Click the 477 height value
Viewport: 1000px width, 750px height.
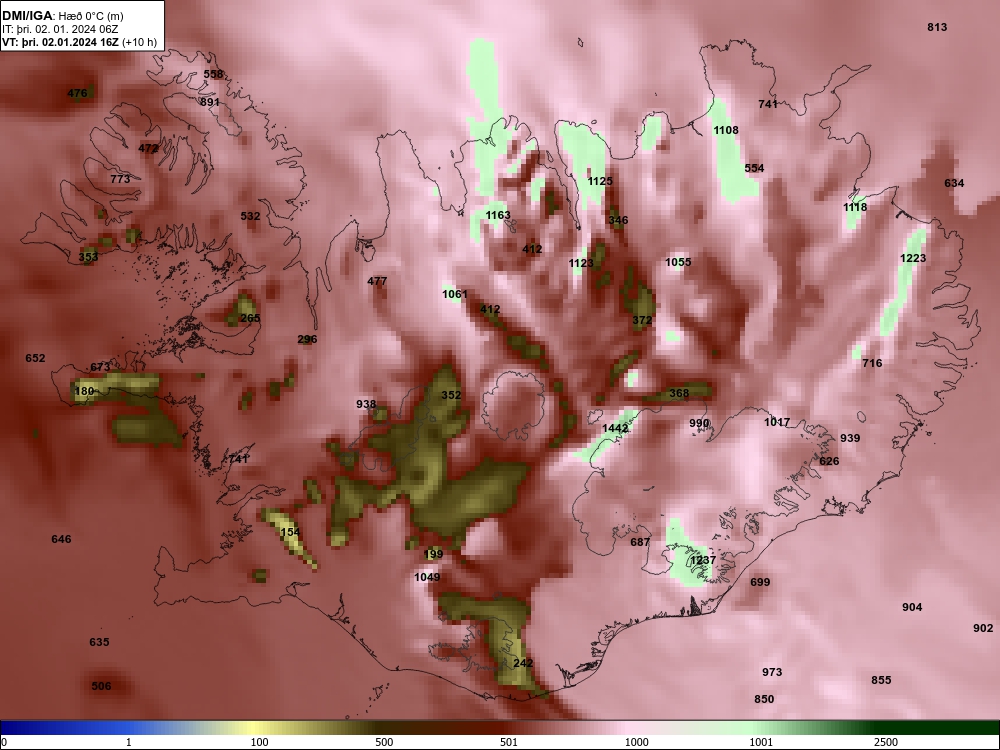[x=378, y=281]
